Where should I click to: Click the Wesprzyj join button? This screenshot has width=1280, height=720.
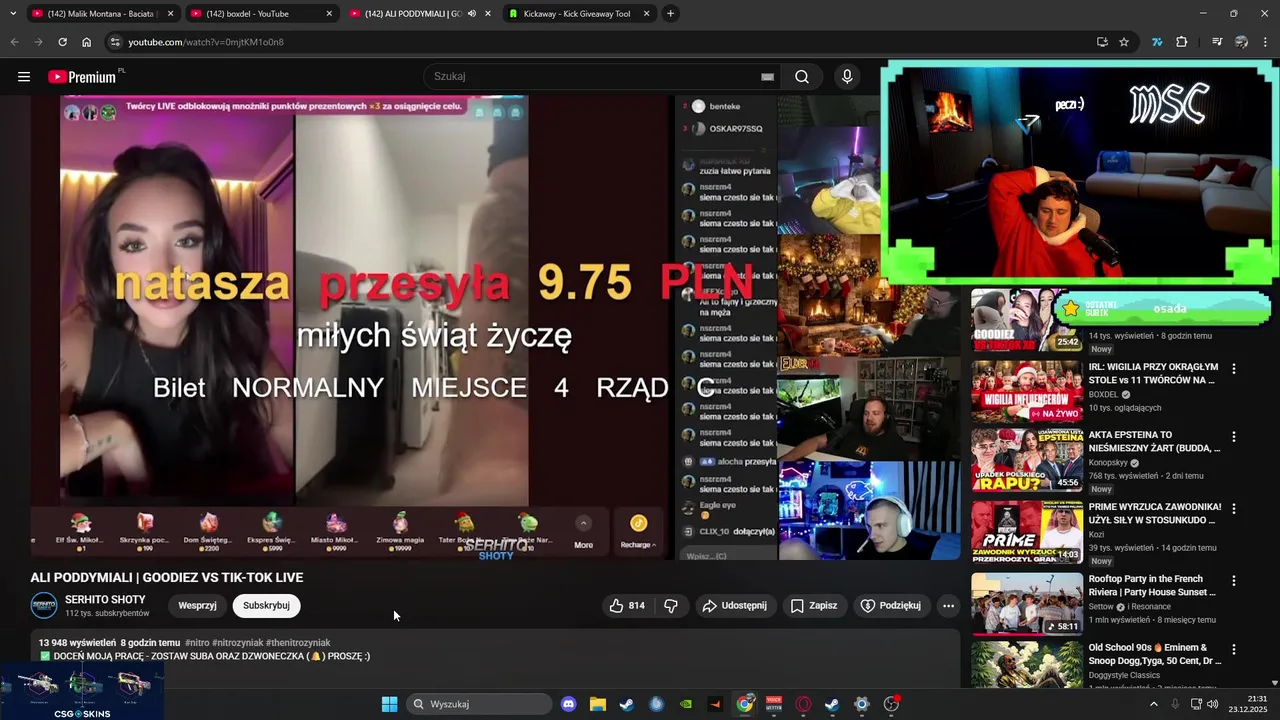coord(197,605)
